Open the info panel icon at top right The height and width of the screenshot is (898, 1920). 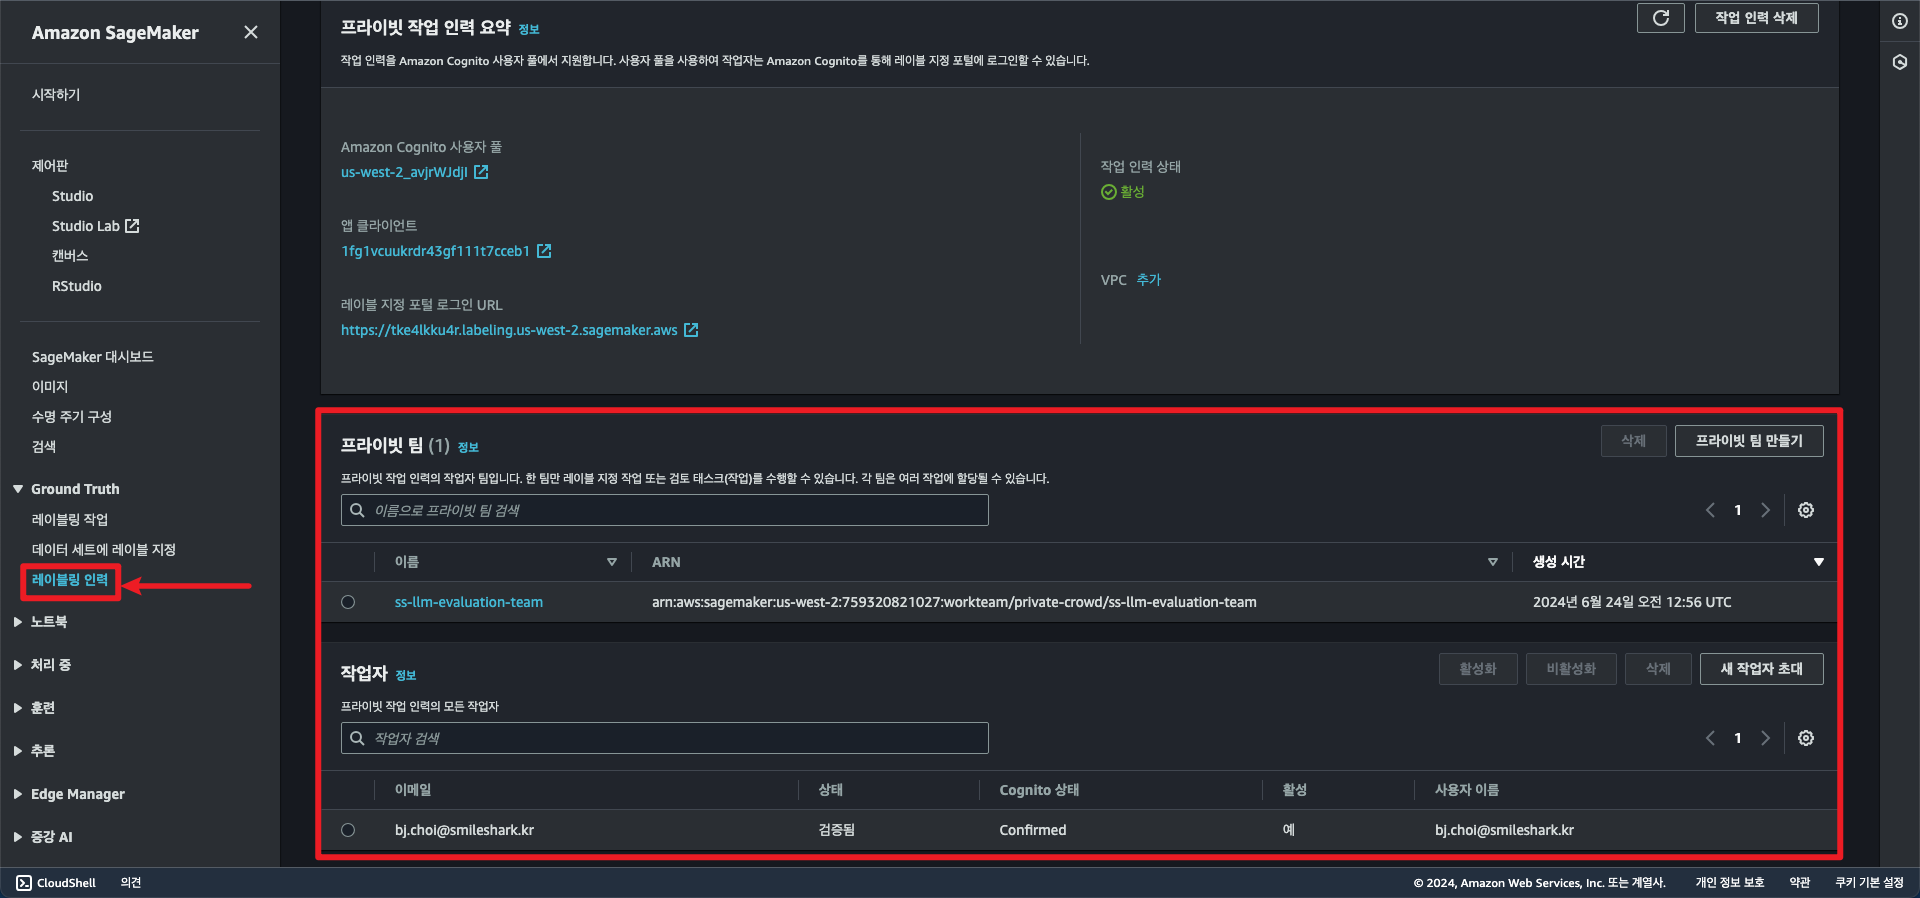tap(1900, 21)
